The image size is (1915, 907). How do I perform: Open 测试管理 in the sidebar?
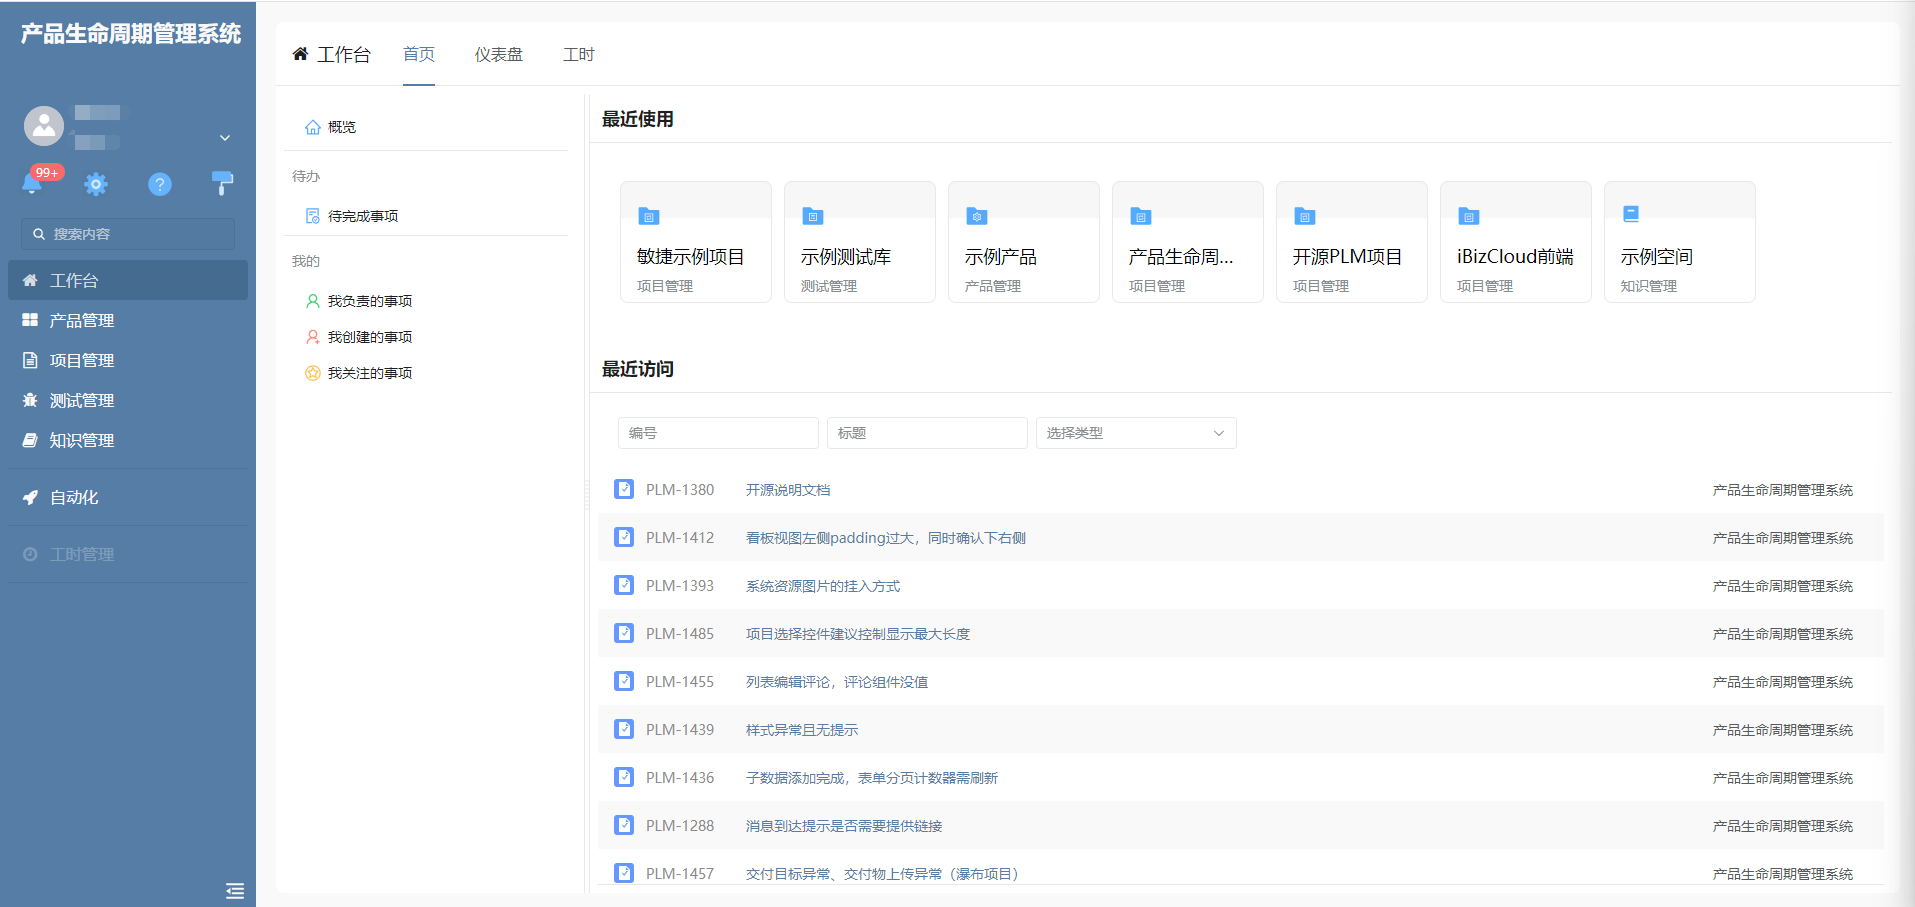click(128, 400)
